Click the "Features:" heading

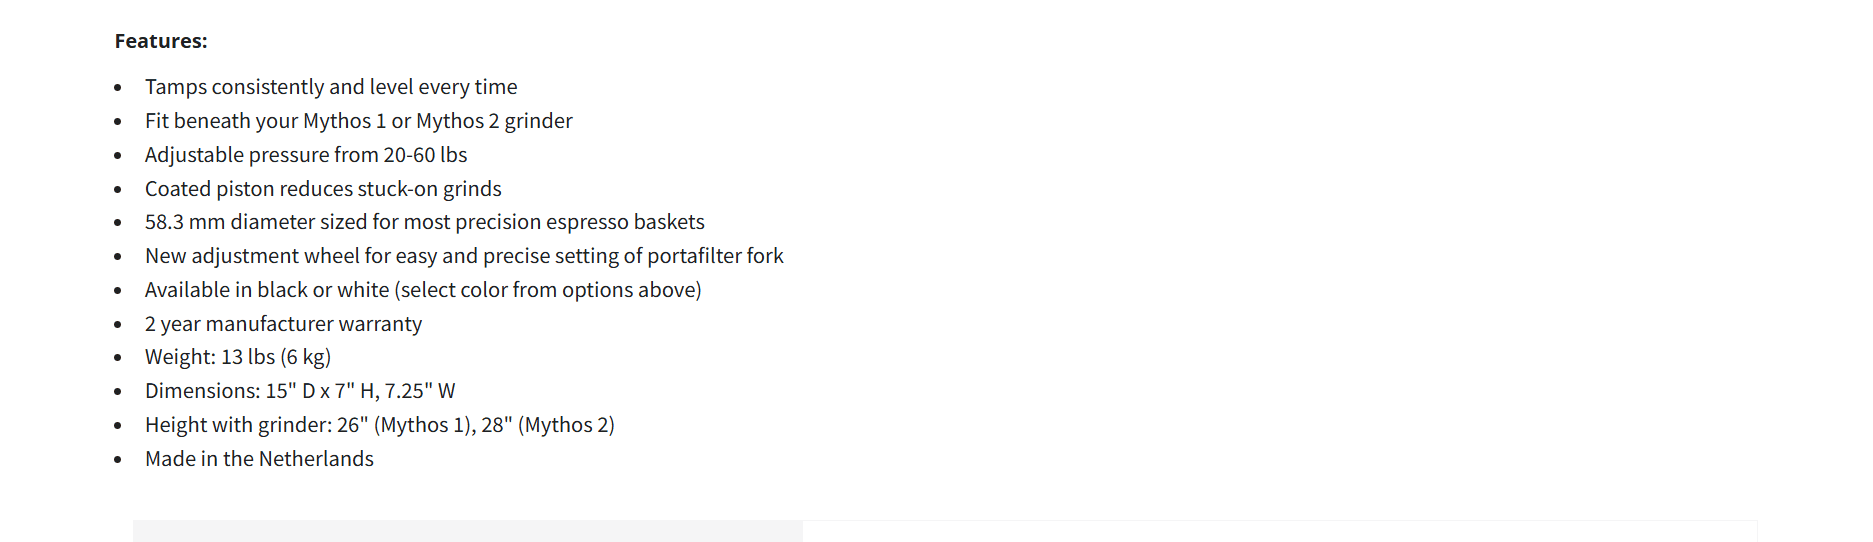coord(161,41)
